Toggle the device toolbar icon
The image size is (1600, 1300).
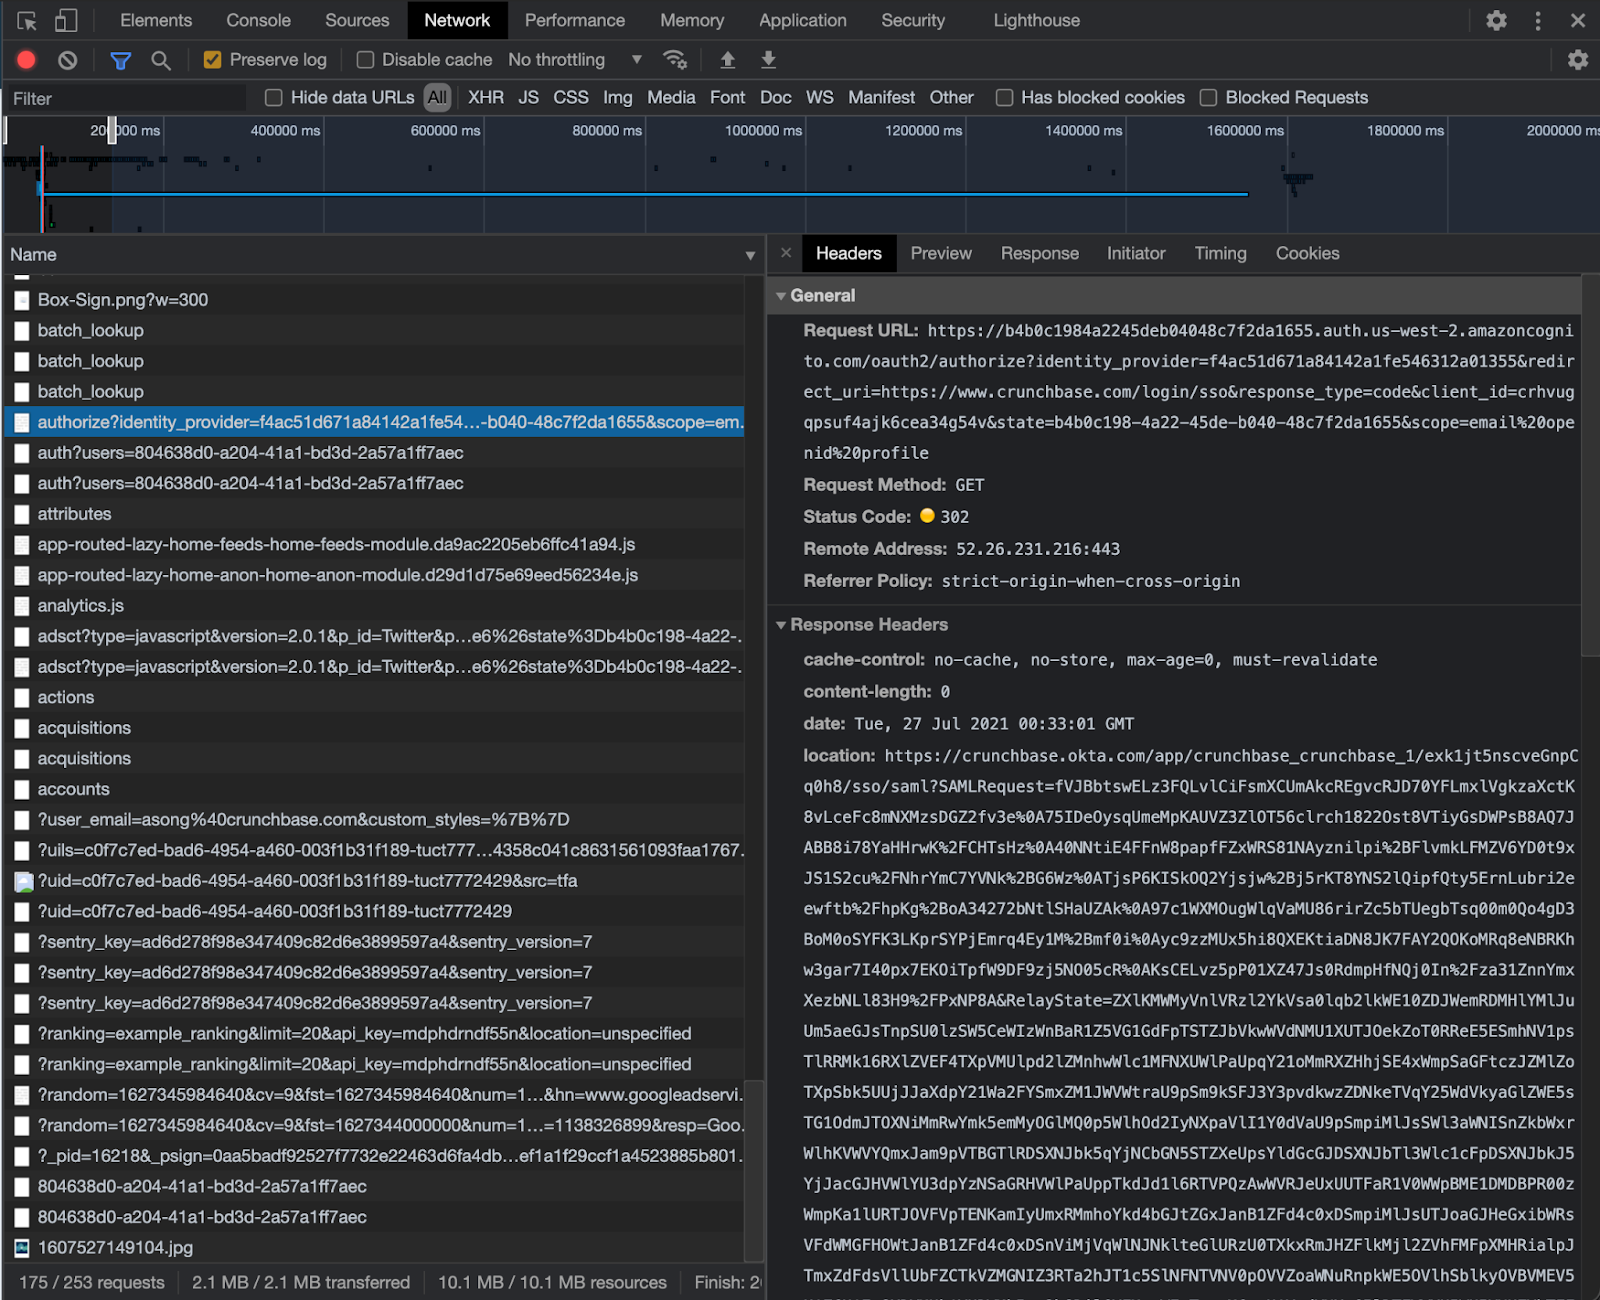coord(66,20)
